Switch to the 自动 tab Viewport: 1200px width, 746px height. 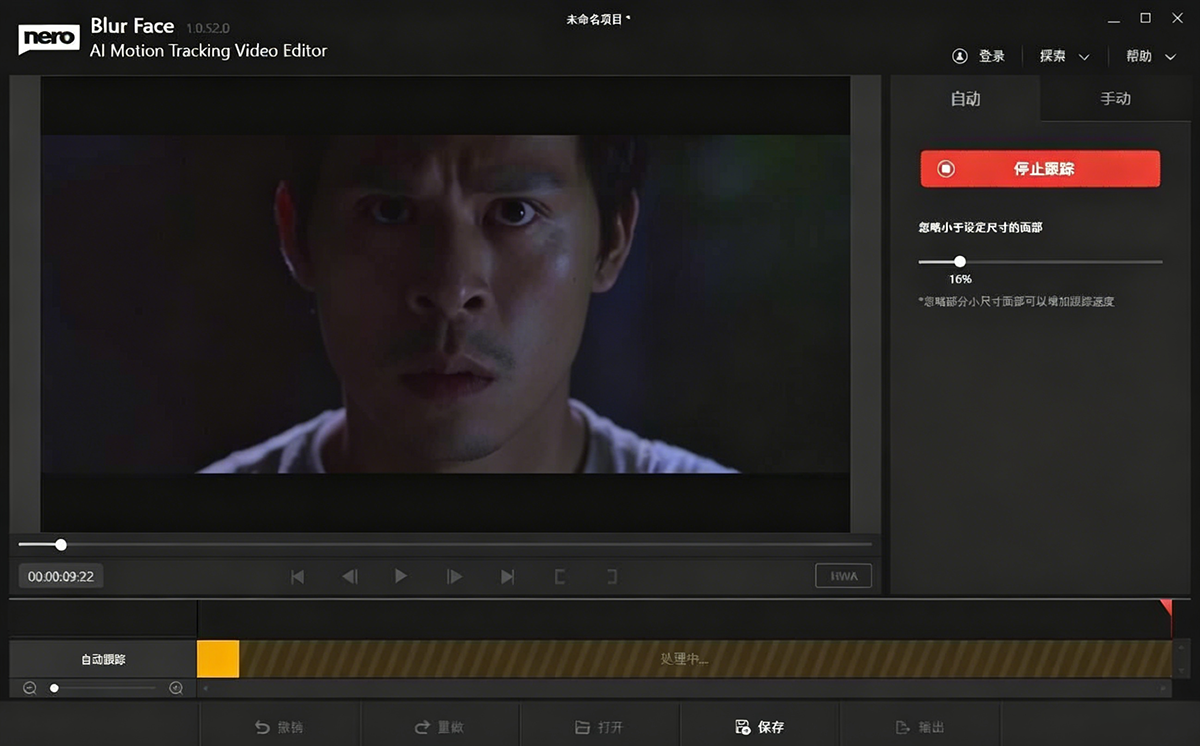965,99
